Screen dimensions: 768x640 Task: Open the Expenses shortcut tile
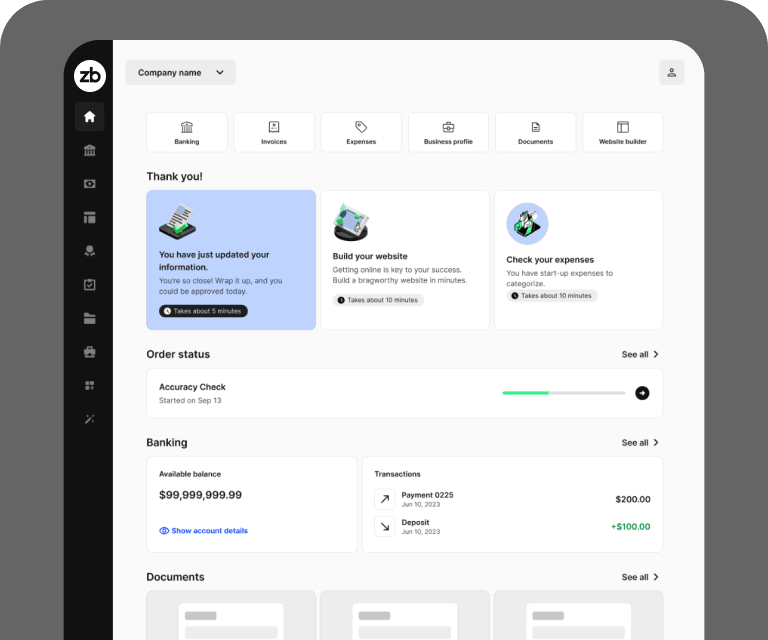361,132
